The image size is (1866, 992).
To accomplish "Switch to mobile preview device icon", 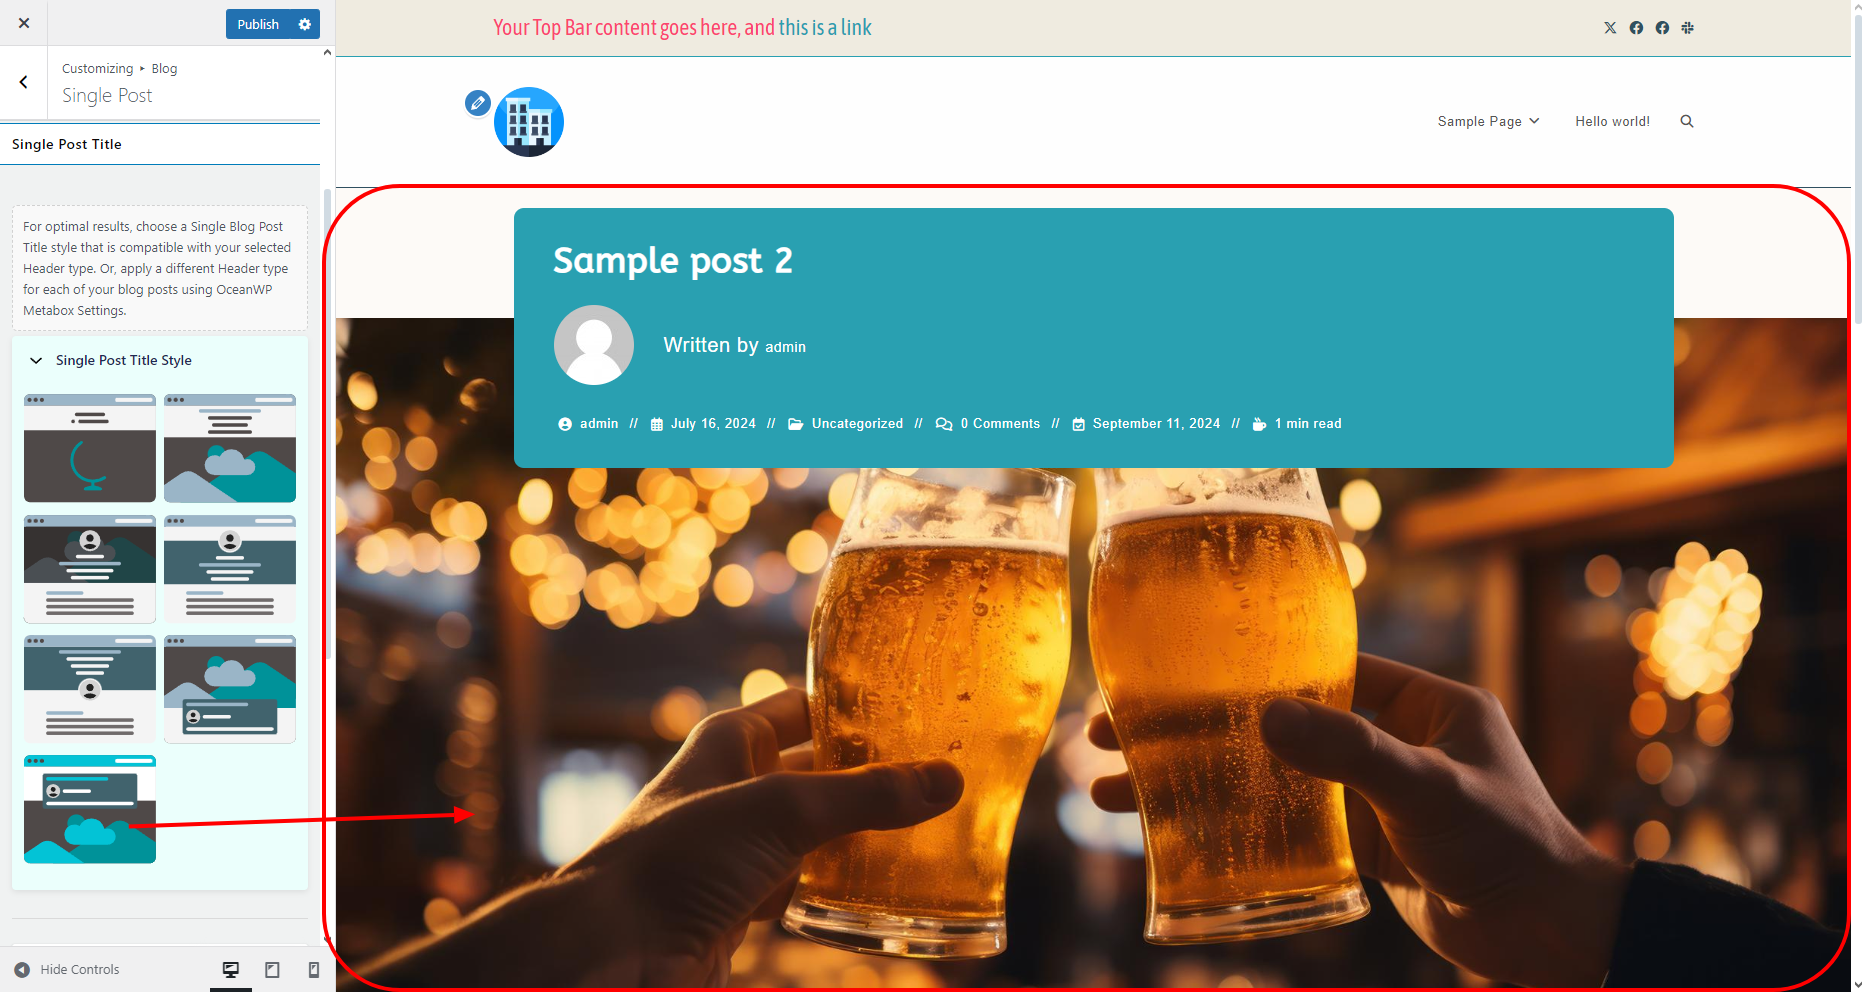I will click(x=314, y=970).
